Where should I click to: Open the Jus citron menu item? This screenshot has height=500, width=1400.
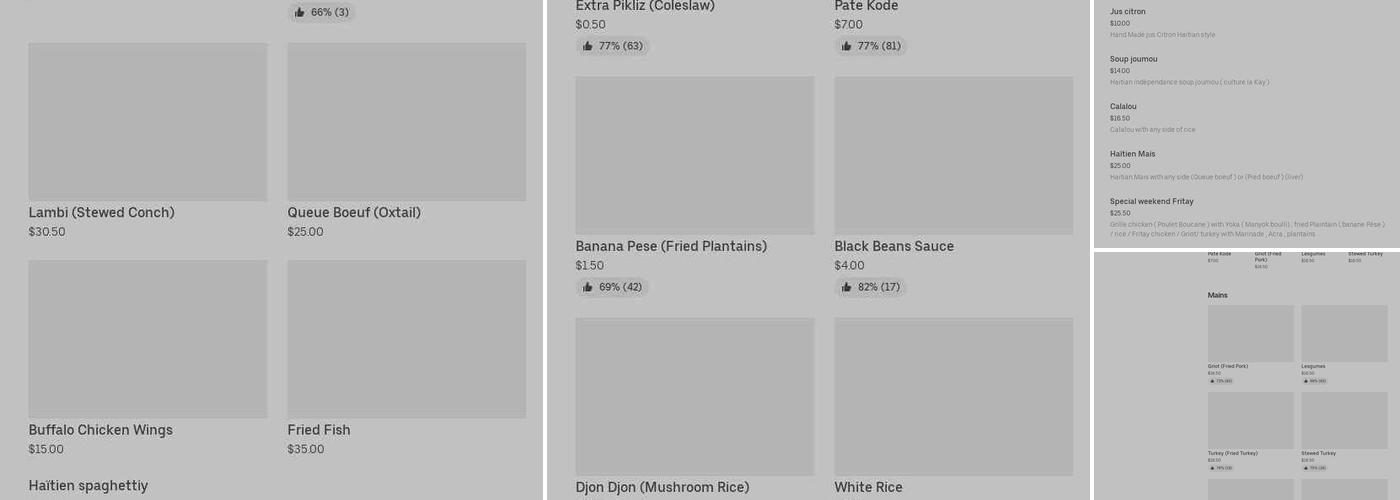[1128, 12]
